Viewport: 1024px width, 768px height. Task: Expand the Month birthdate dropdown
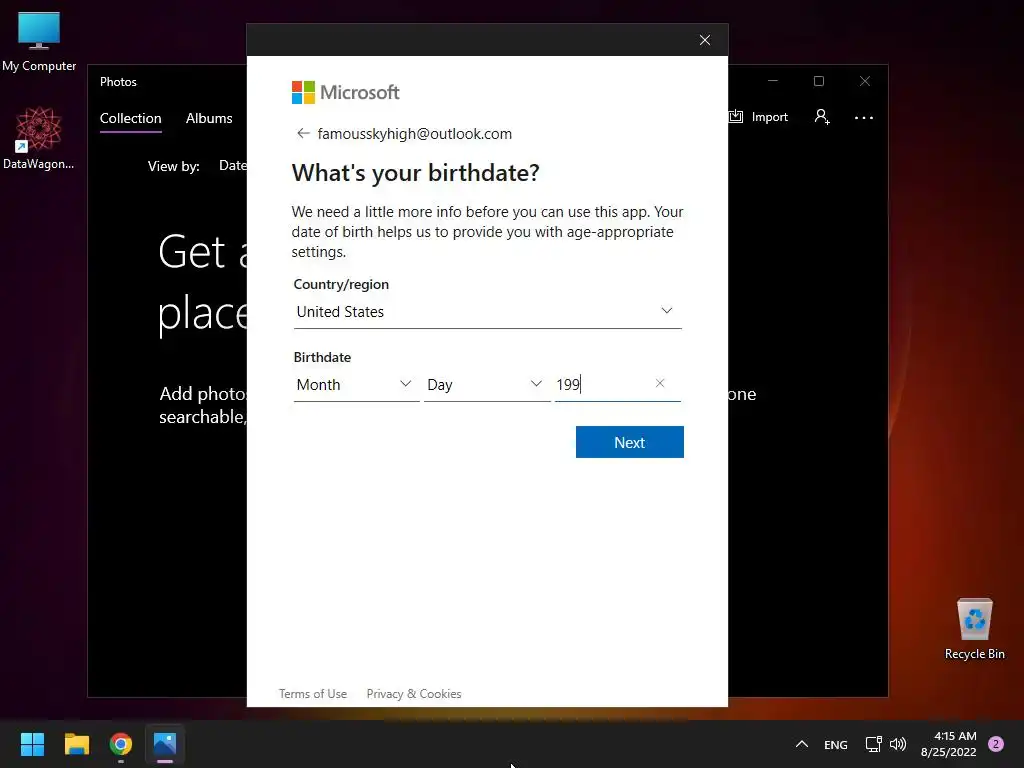tap(356, 385)
